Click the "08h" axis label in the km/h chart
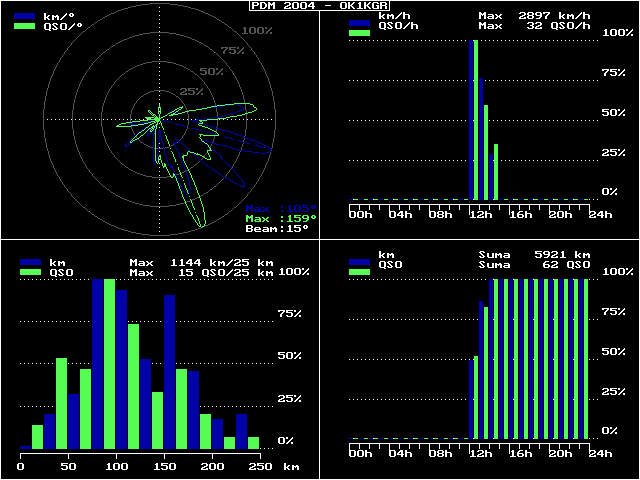 coord(440,215)
